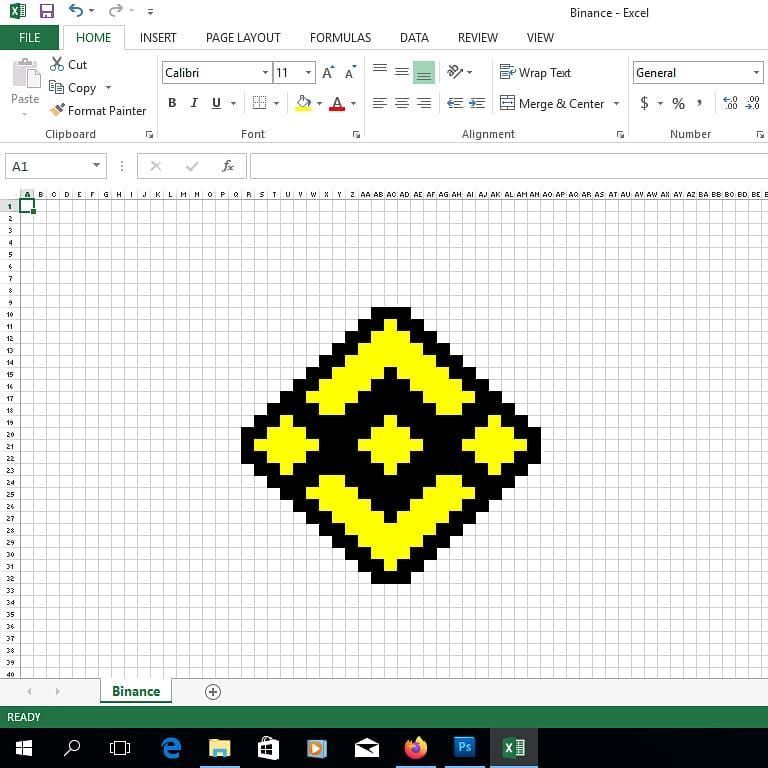Apply Comma Style icon
The image size is (768, 768).
coord(699,103)
